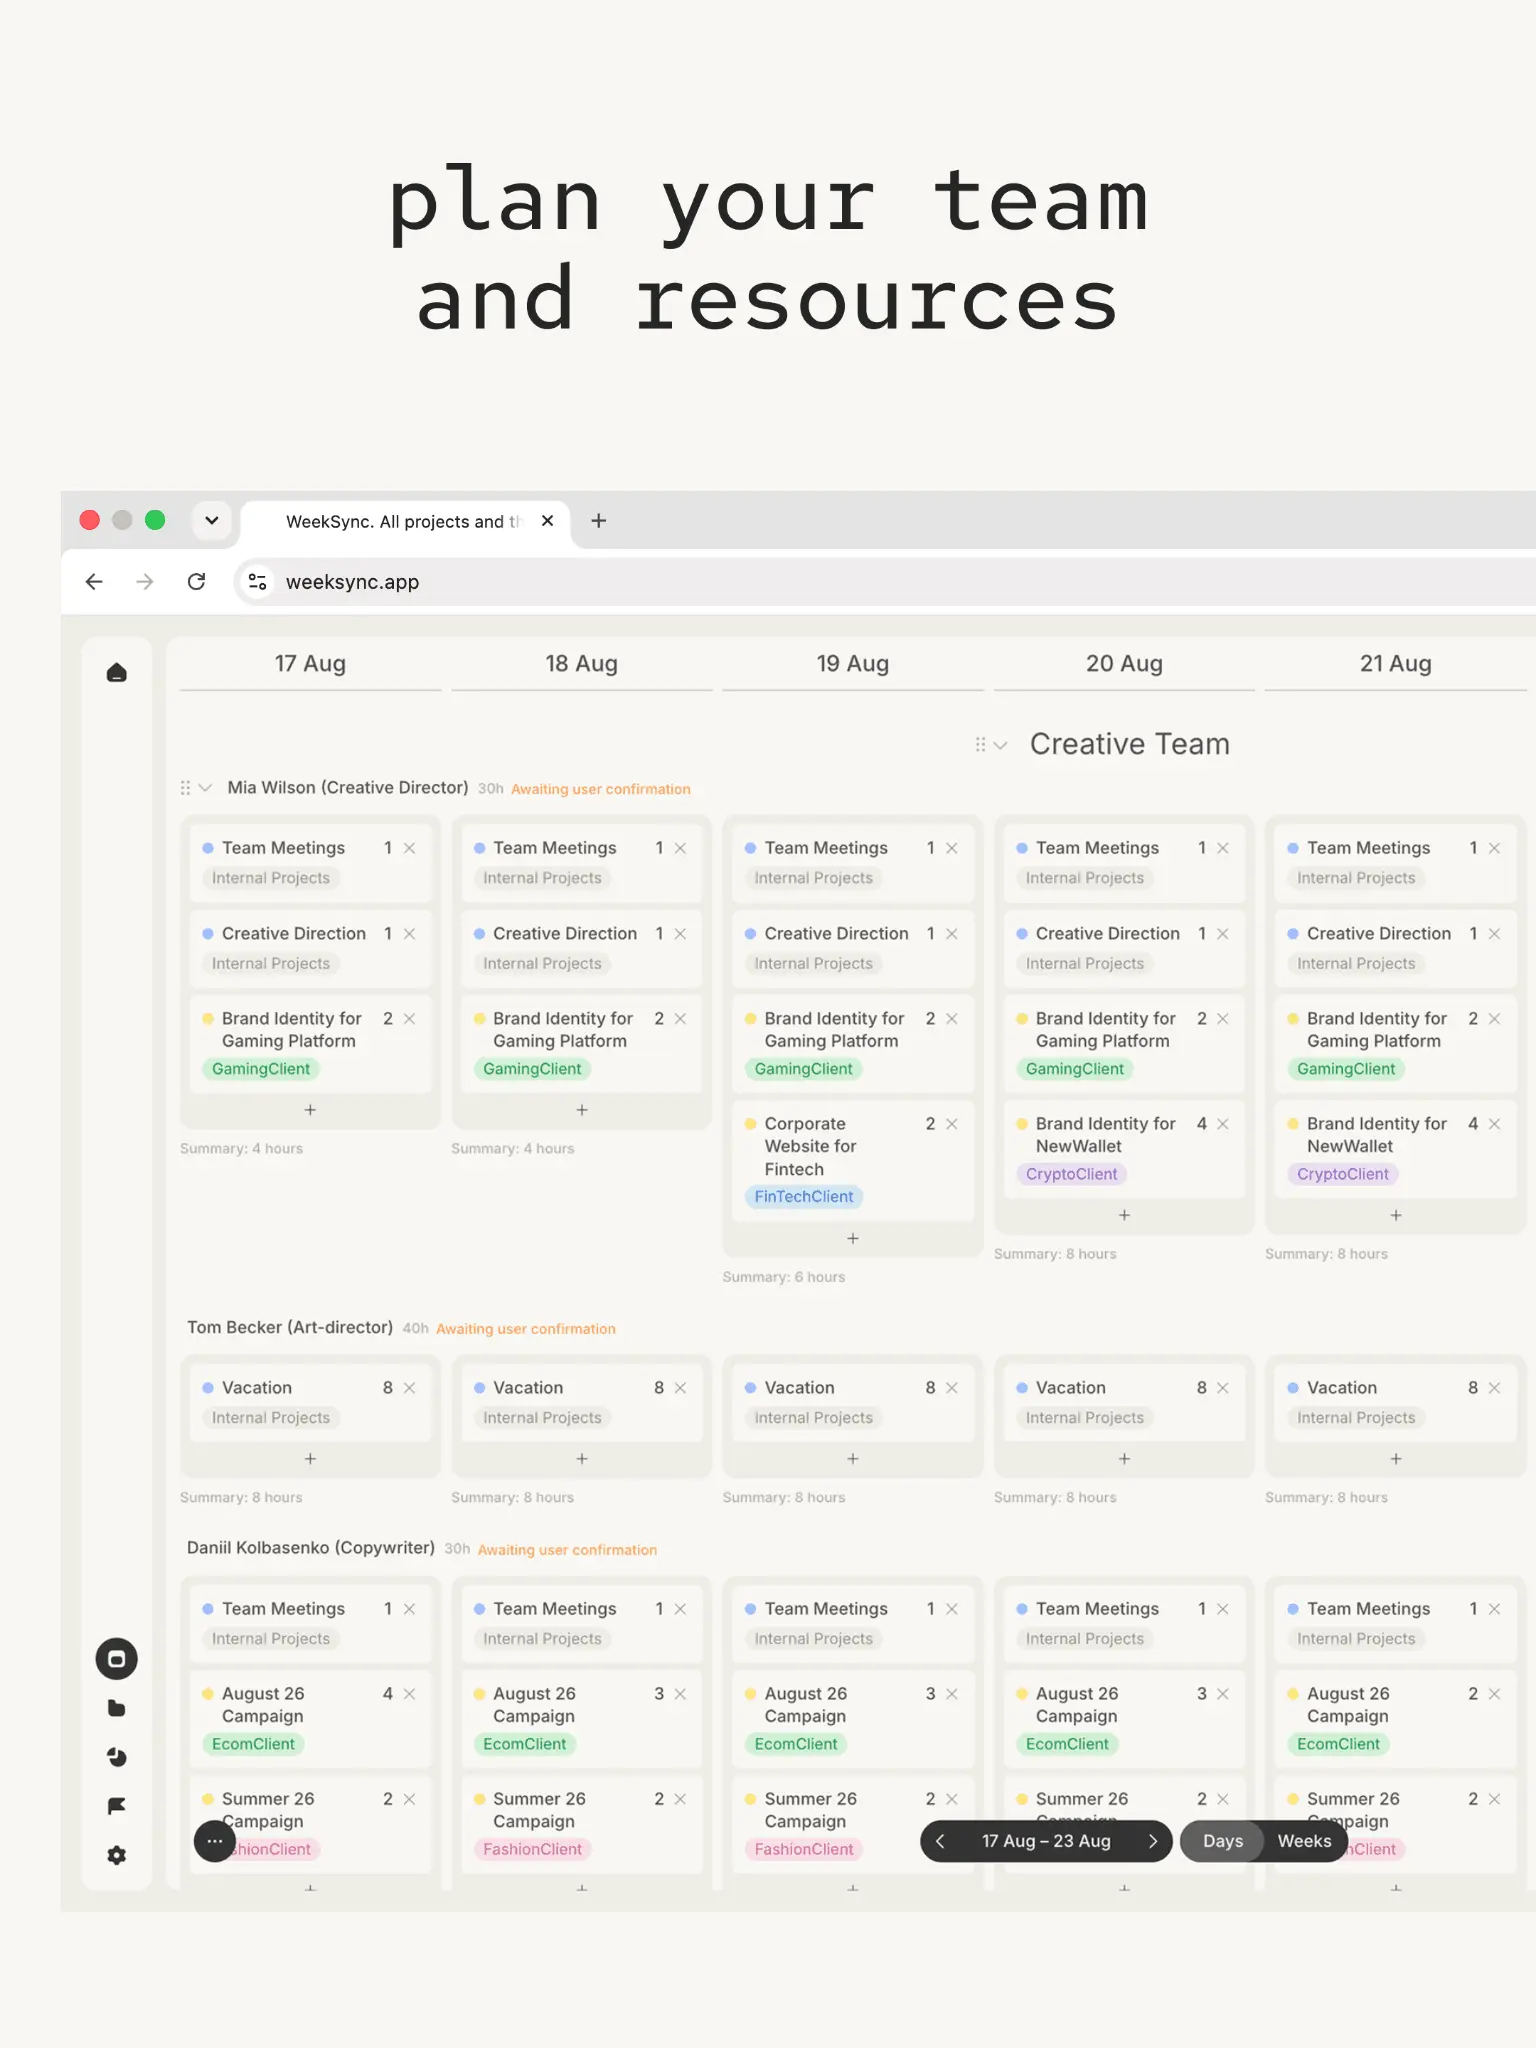Add task to Mia Wilson's 21 Aug
Image resolution: width=1536 pixels, height=2048 pixels.
[1396, 1215]
